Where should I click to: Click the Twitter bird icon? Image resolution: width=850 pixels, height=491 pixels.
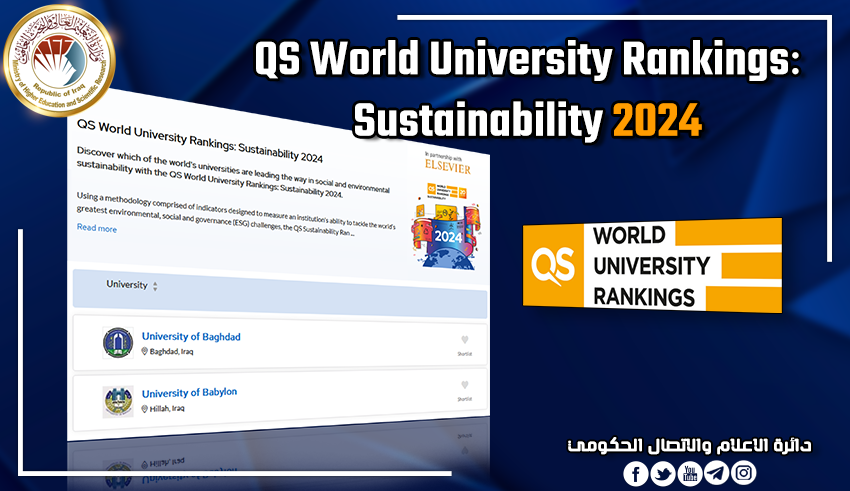[x=662, y=473]
